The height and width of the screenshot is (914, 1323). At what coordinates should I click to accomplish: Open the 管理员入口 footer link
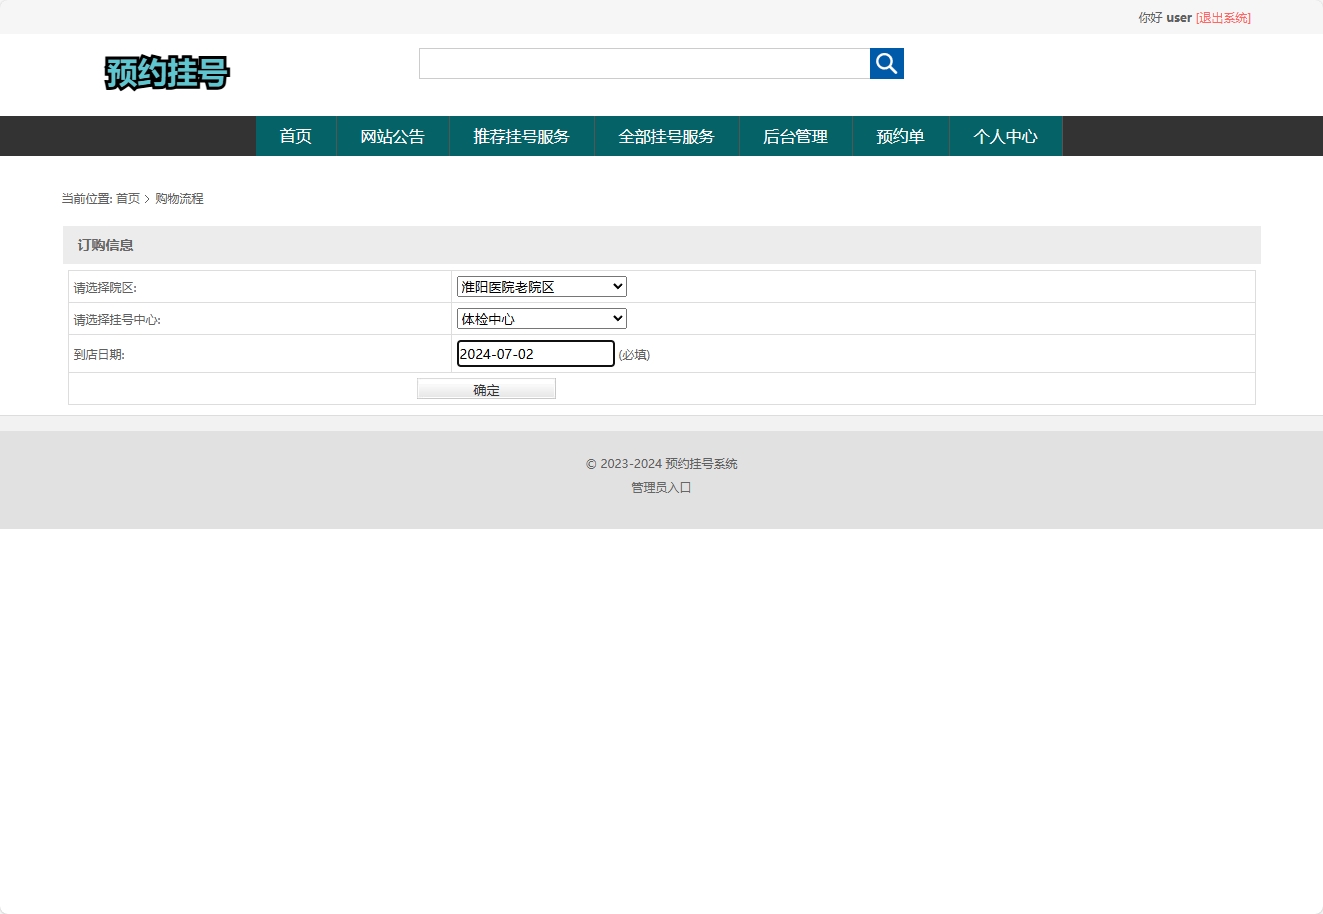pyautogui.click(x=661, y=488)
